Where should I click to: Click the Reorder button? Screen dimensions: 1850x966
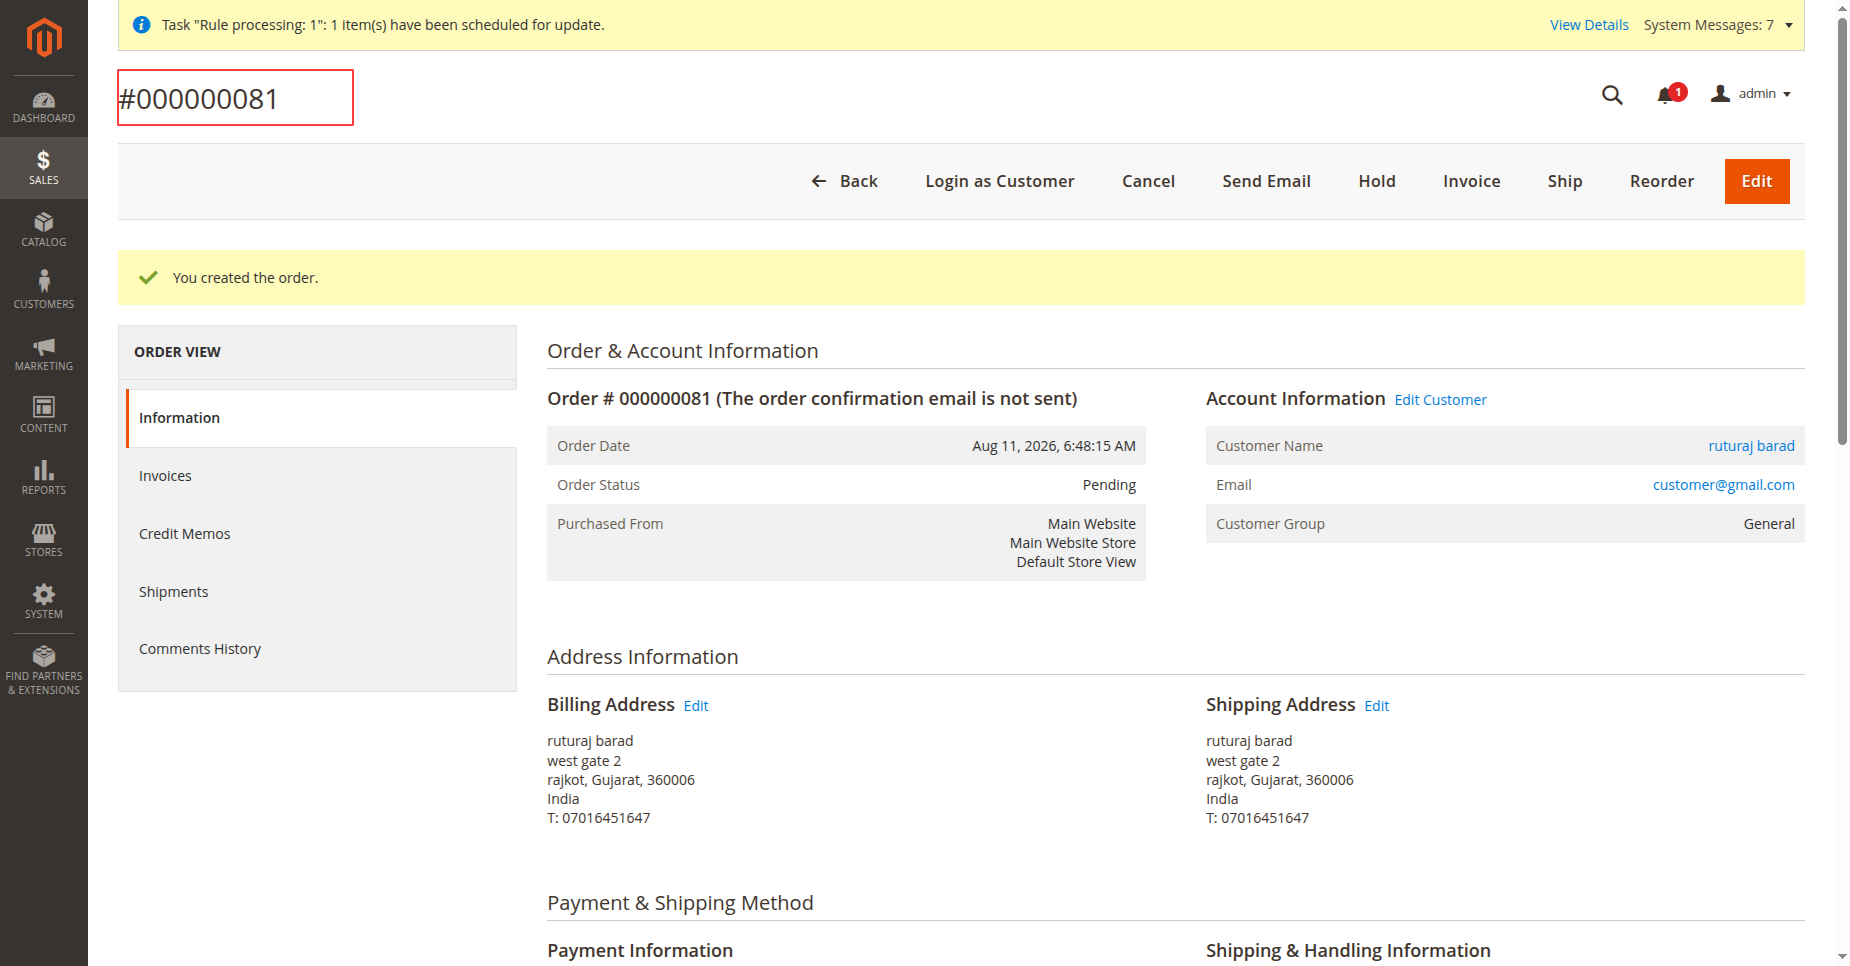(1662, 181)
